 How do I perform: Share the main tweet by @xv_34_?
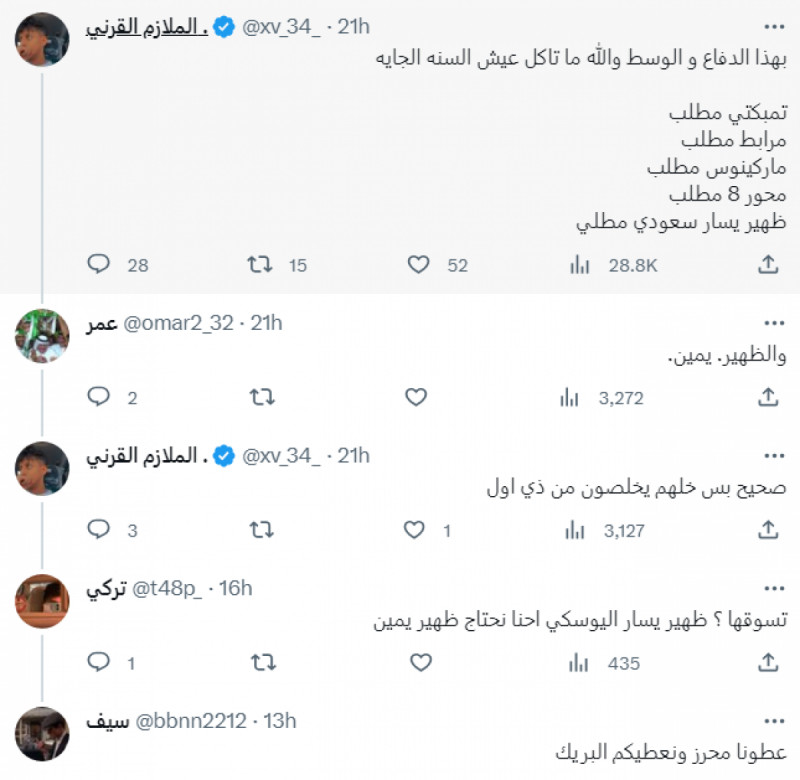pyautogui.click(x=768, y=265)
